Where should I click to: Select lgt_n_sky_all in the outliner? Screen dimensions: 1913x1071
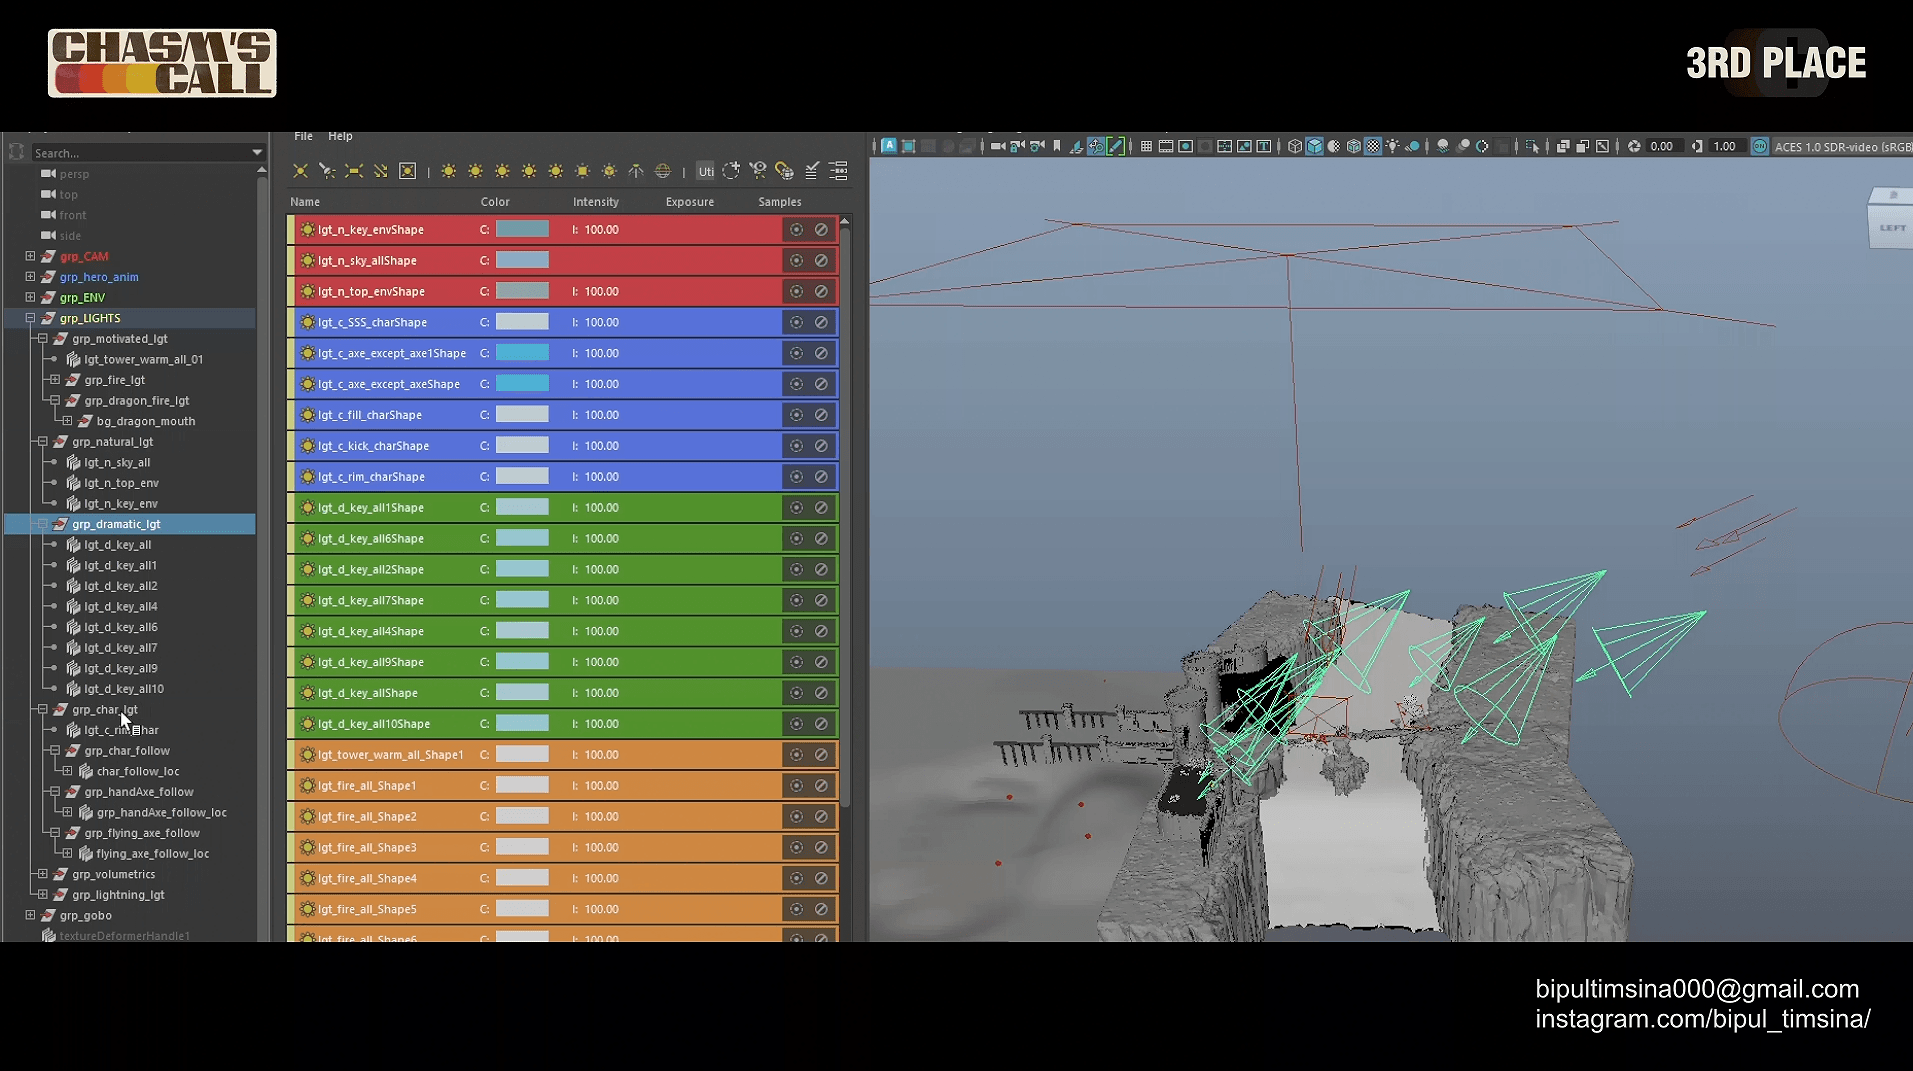[117, 462]
